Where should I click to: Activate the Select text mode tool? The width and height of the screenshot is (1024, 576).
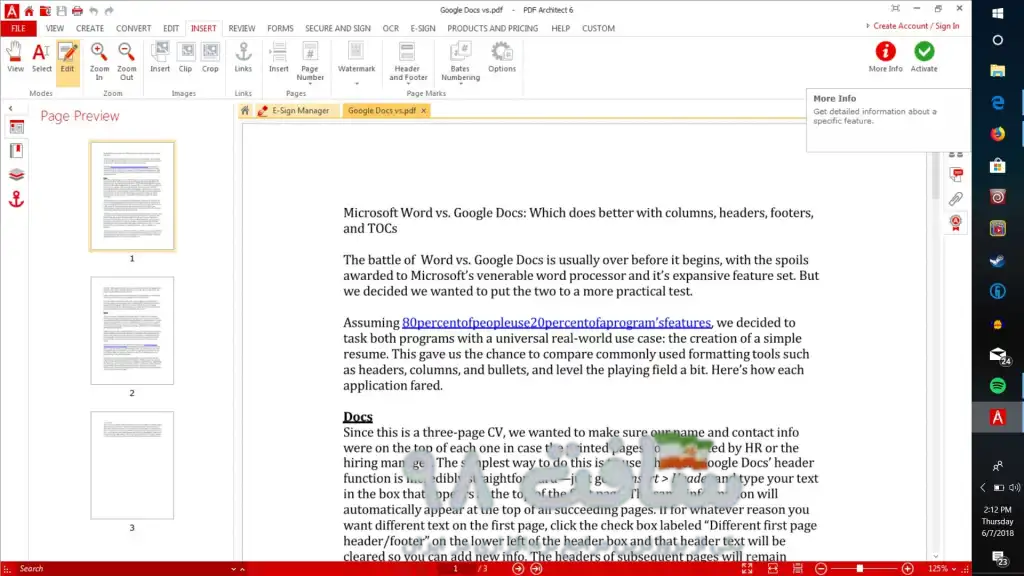tap(41, 57)
